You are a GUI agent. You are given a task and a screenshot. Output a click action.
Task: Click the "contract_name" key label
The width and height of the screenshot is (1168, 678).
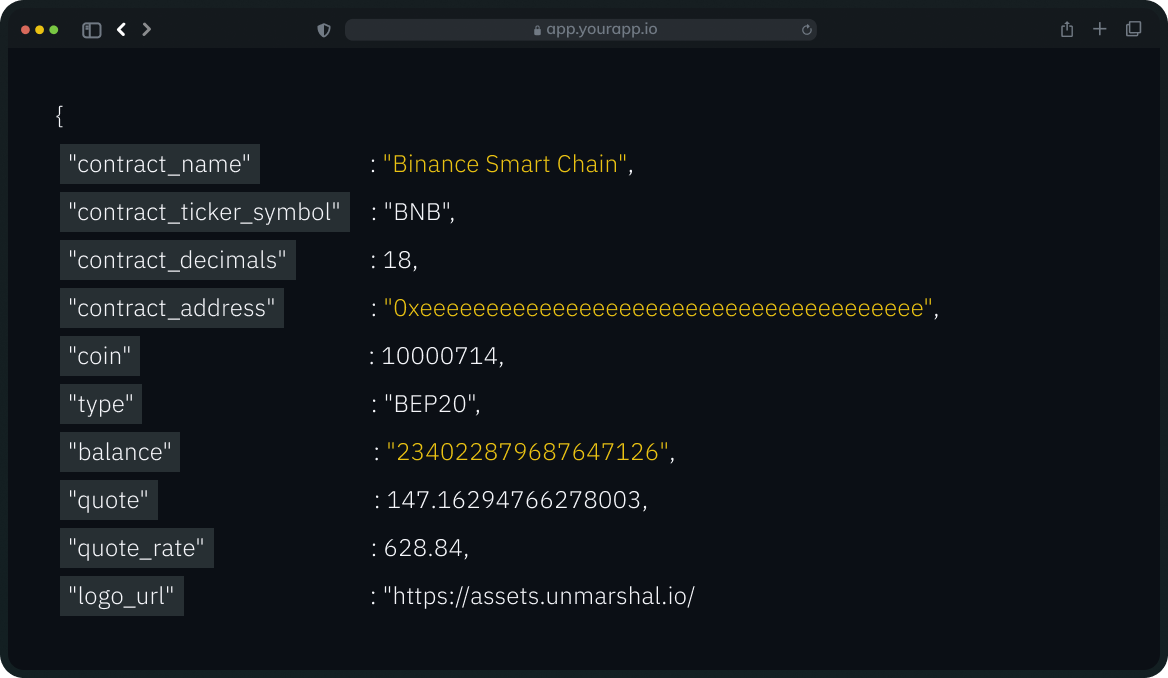tap(160, 164)
